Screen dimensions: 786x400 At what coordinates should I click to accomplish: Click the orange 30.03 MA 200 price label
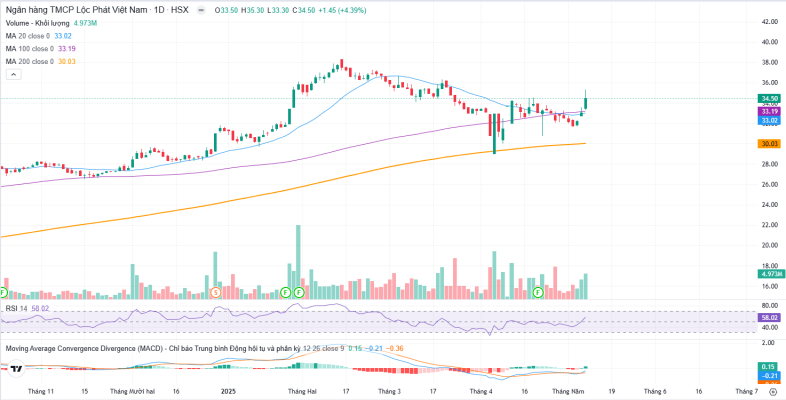click(769, 144)
